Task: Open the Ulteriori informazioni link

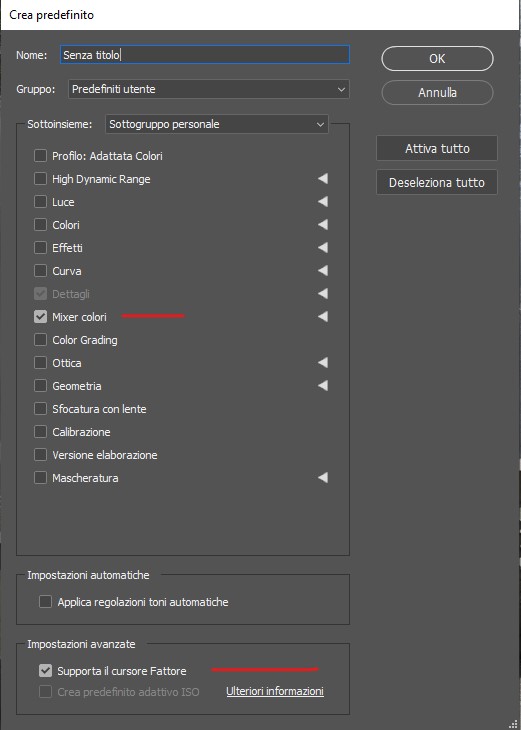Action: click(x=275, y=691)
